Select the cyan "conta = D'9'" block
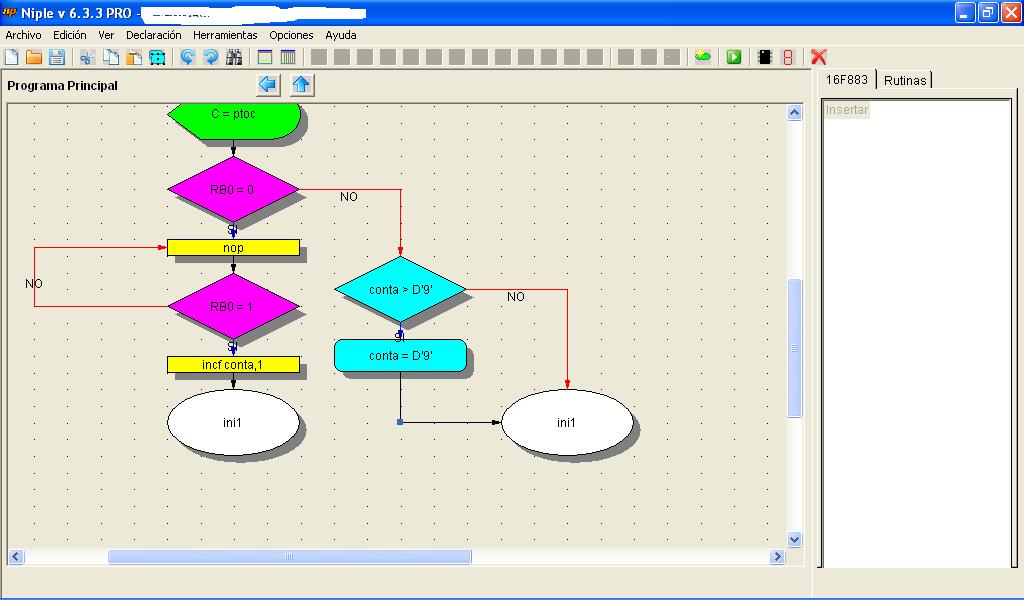This screenshot has width=1024, height=600. point(400,356)
